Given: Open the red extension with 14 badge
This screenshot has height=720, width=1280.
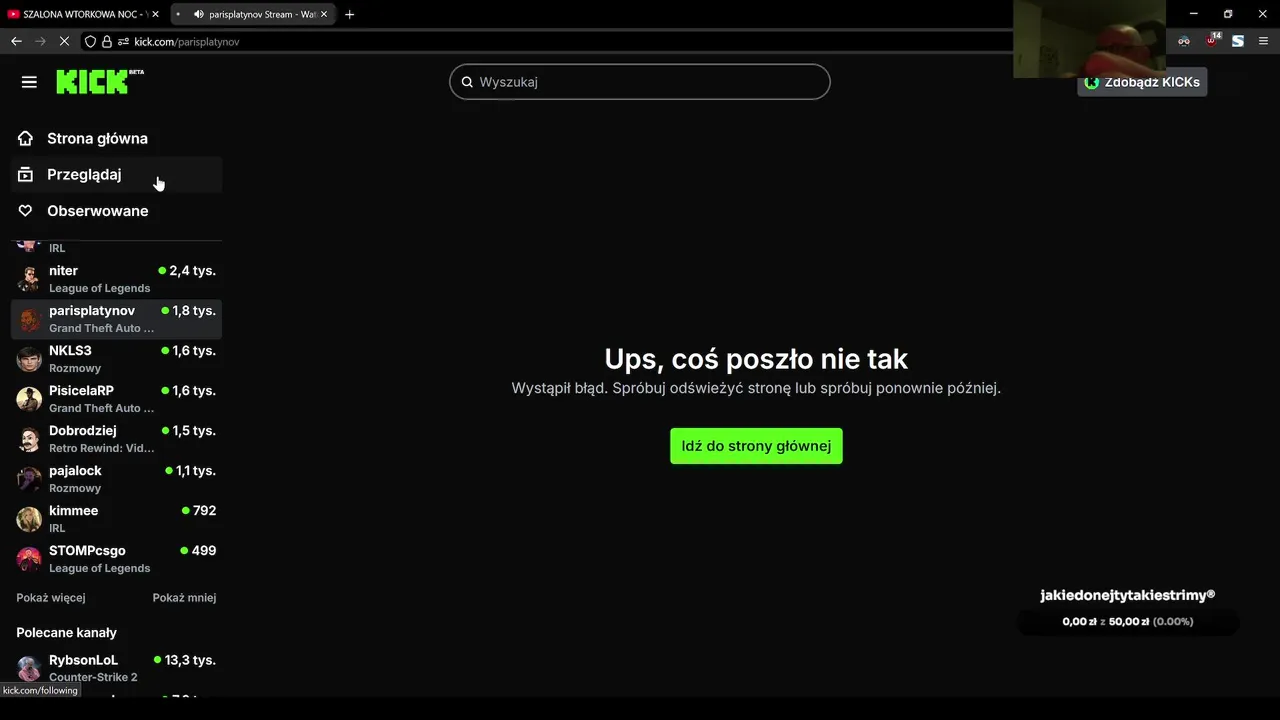Looking at the screenshot, I should pos(1212,41).
